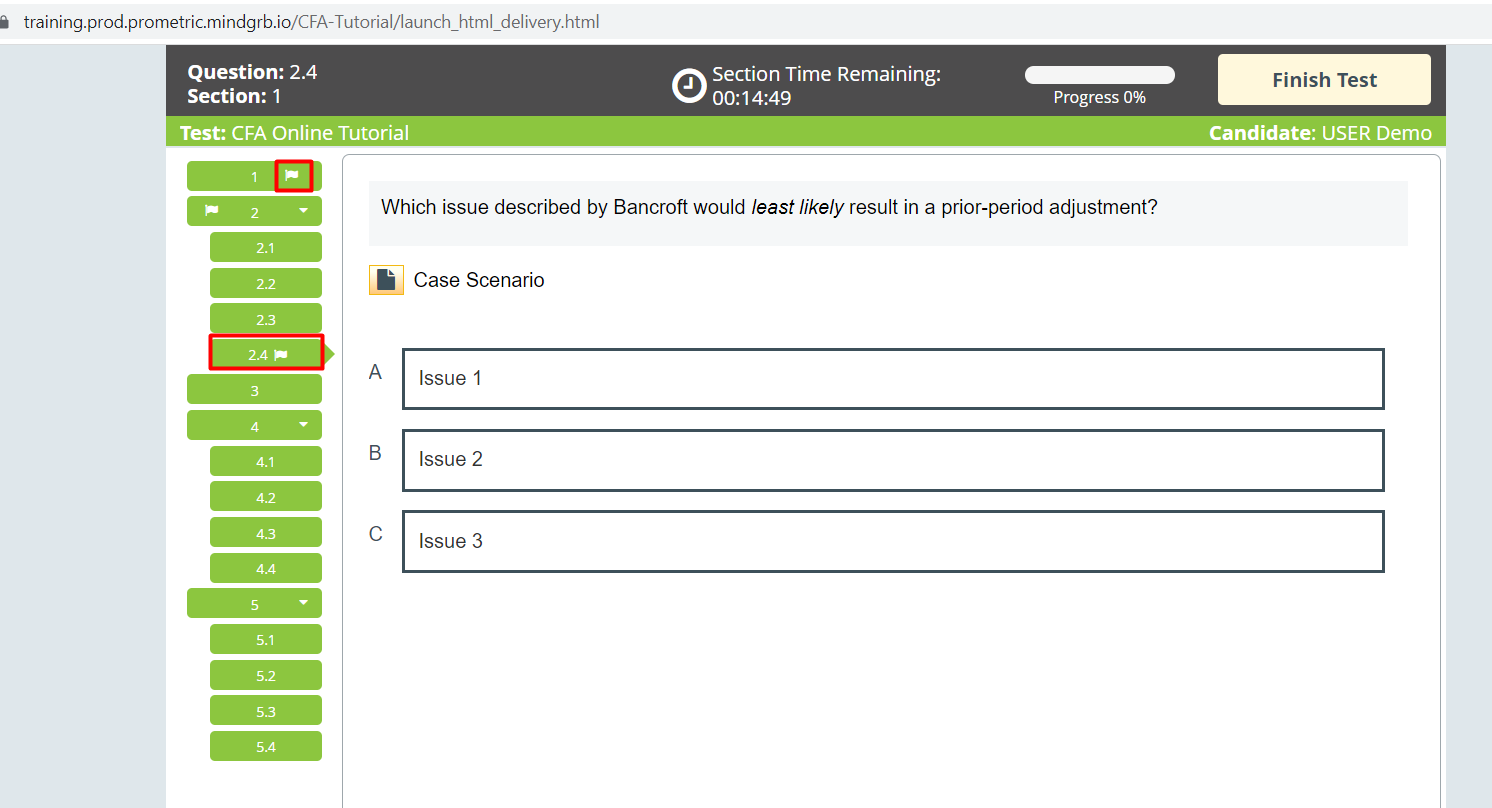Select answer option Issue 1
This screenshot has height=808, width=1492.
[892, 379]
